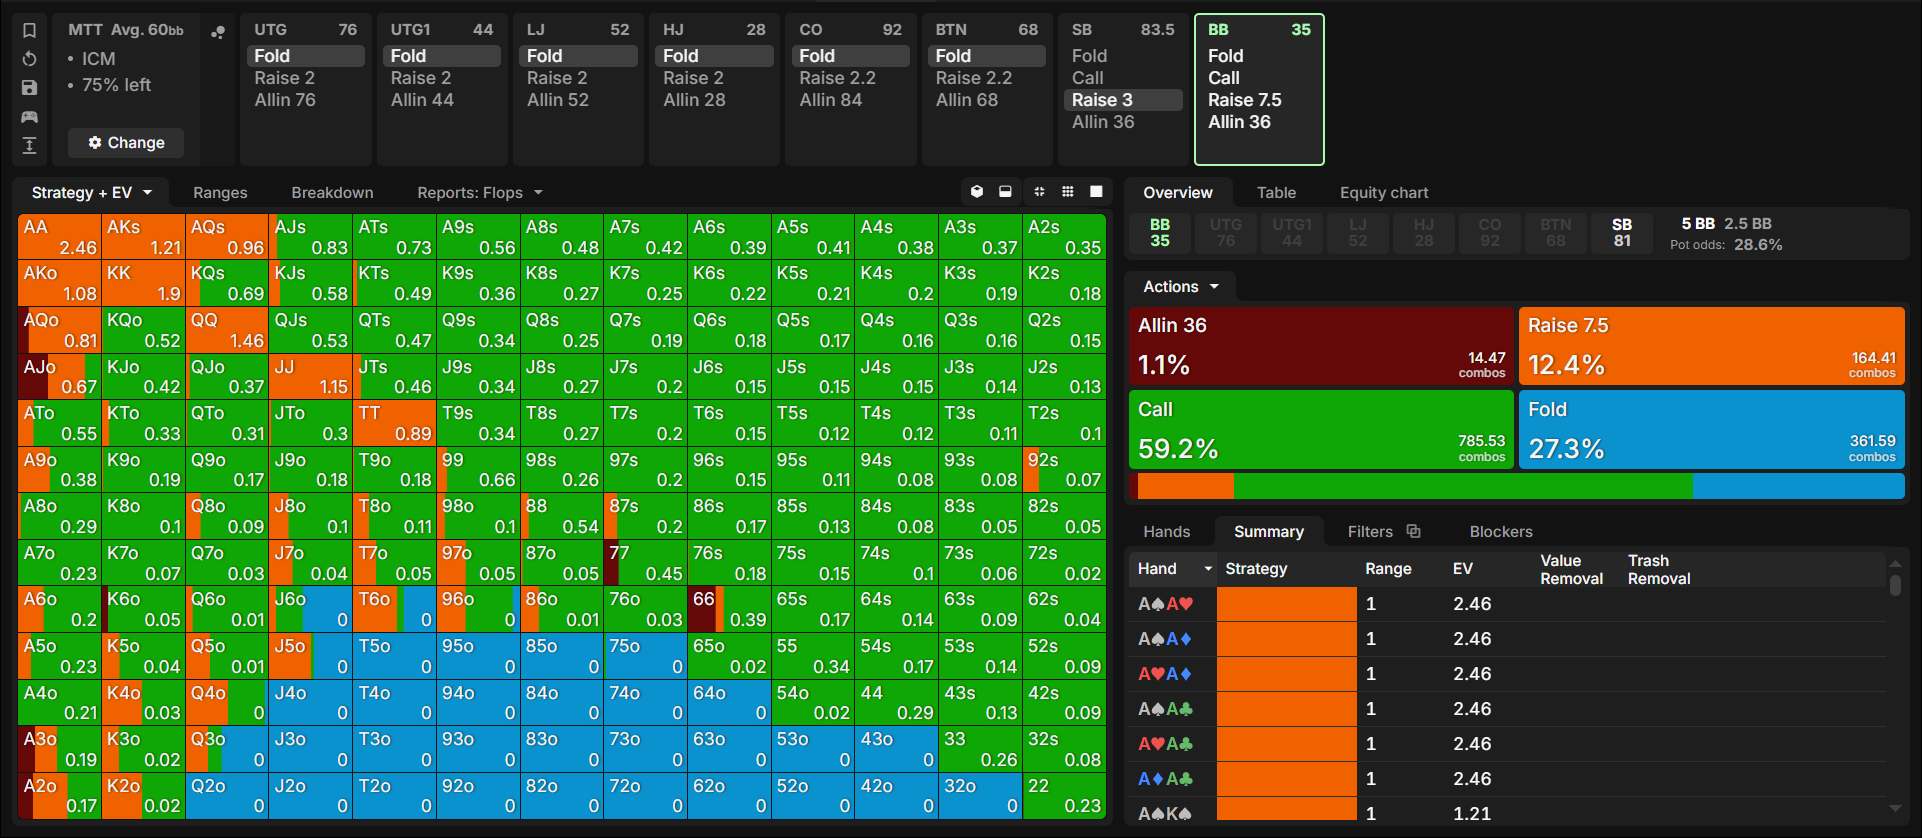
Task: Click the vertical expand height icon
Action: coord(30,146)
